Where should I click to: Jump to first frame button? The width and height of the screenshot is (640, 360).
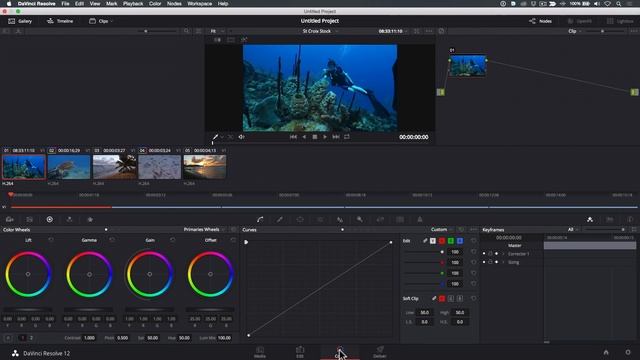tap(293, 137)
